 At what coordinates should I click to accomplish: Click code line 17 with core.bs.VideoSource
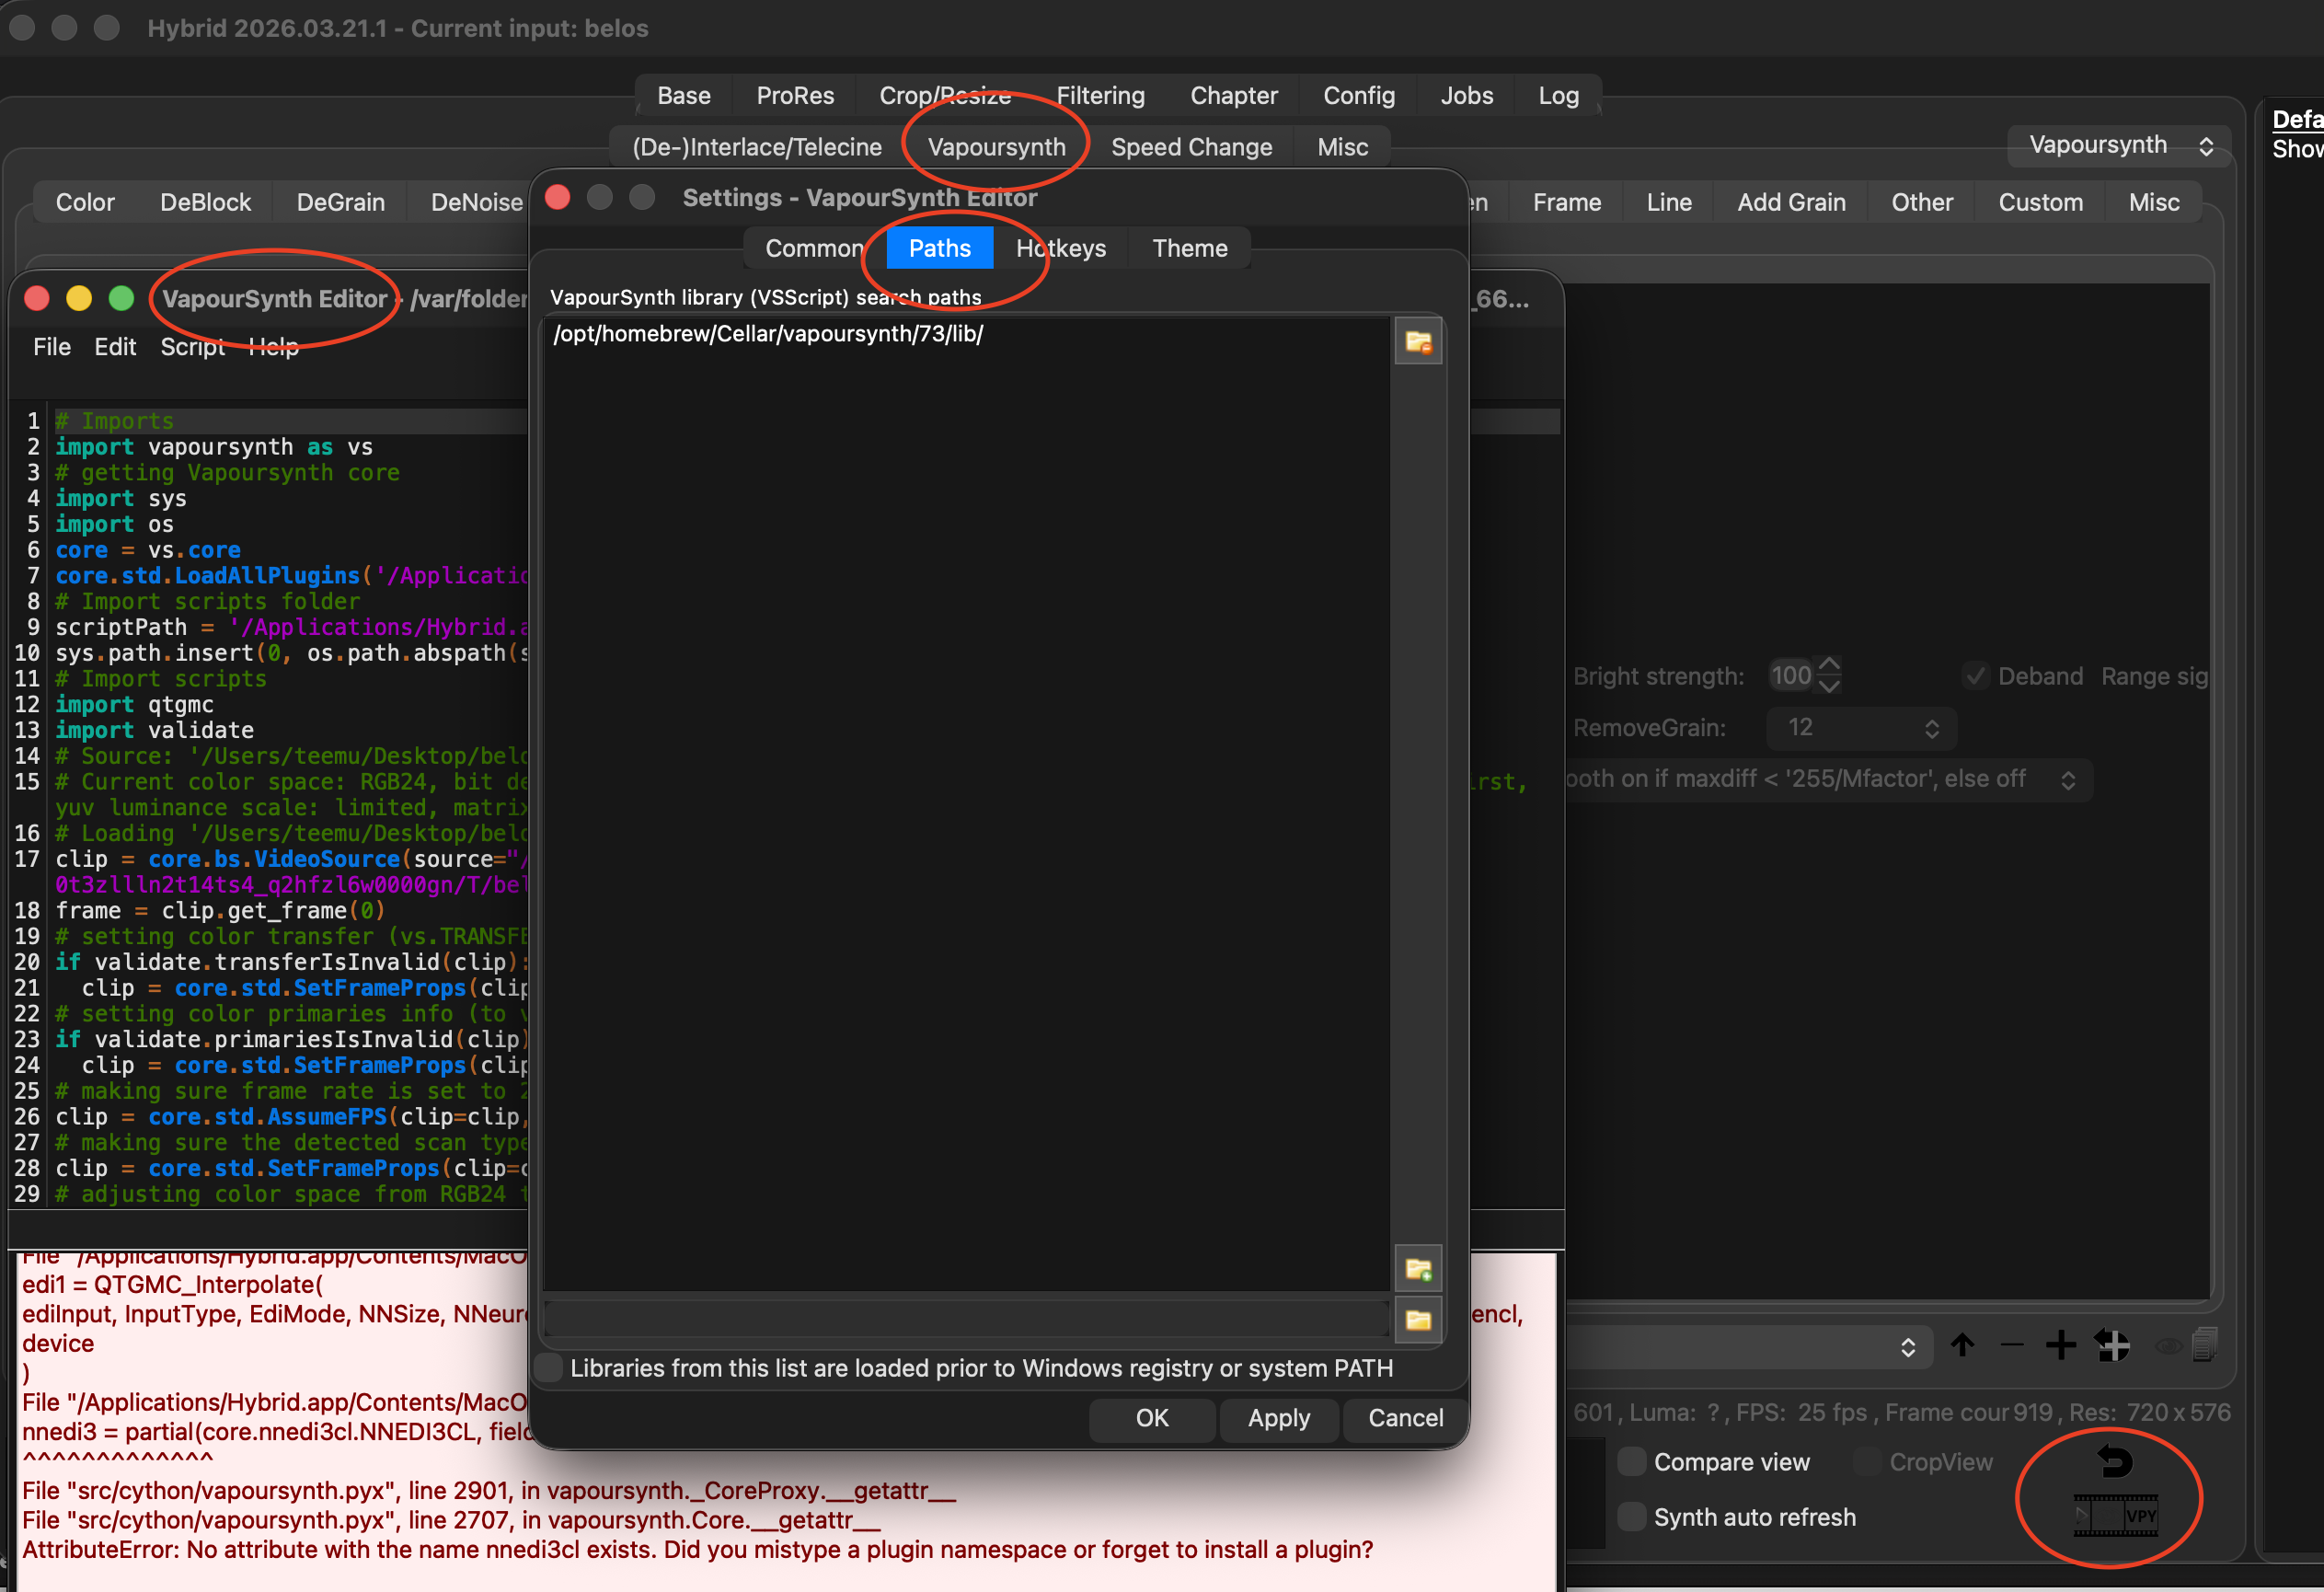tap(290, 859)
